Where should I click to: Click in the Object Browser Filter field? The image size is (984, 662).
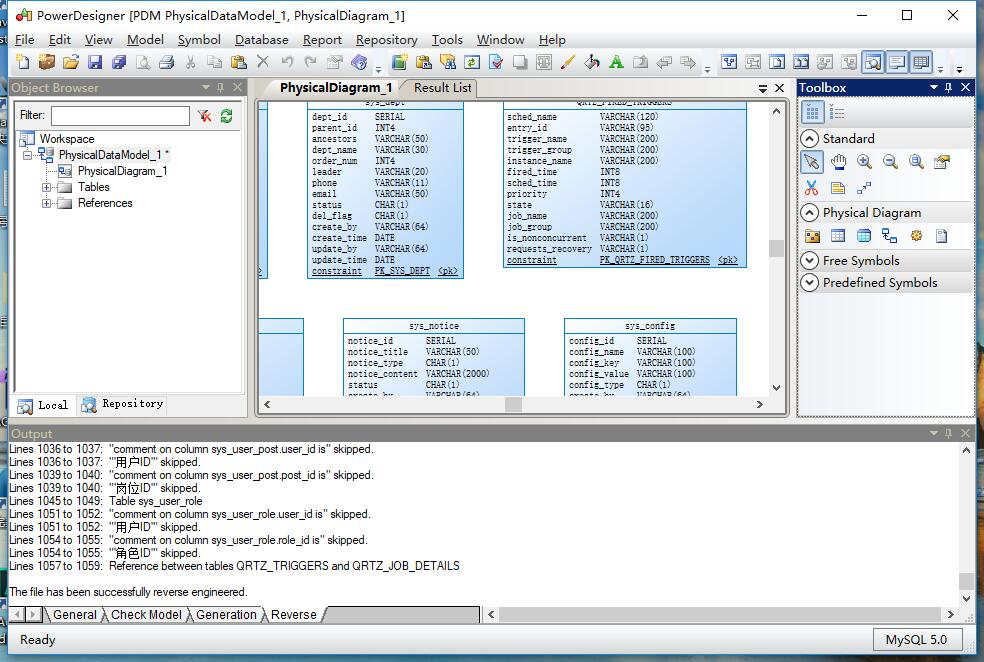pos(120,115)
